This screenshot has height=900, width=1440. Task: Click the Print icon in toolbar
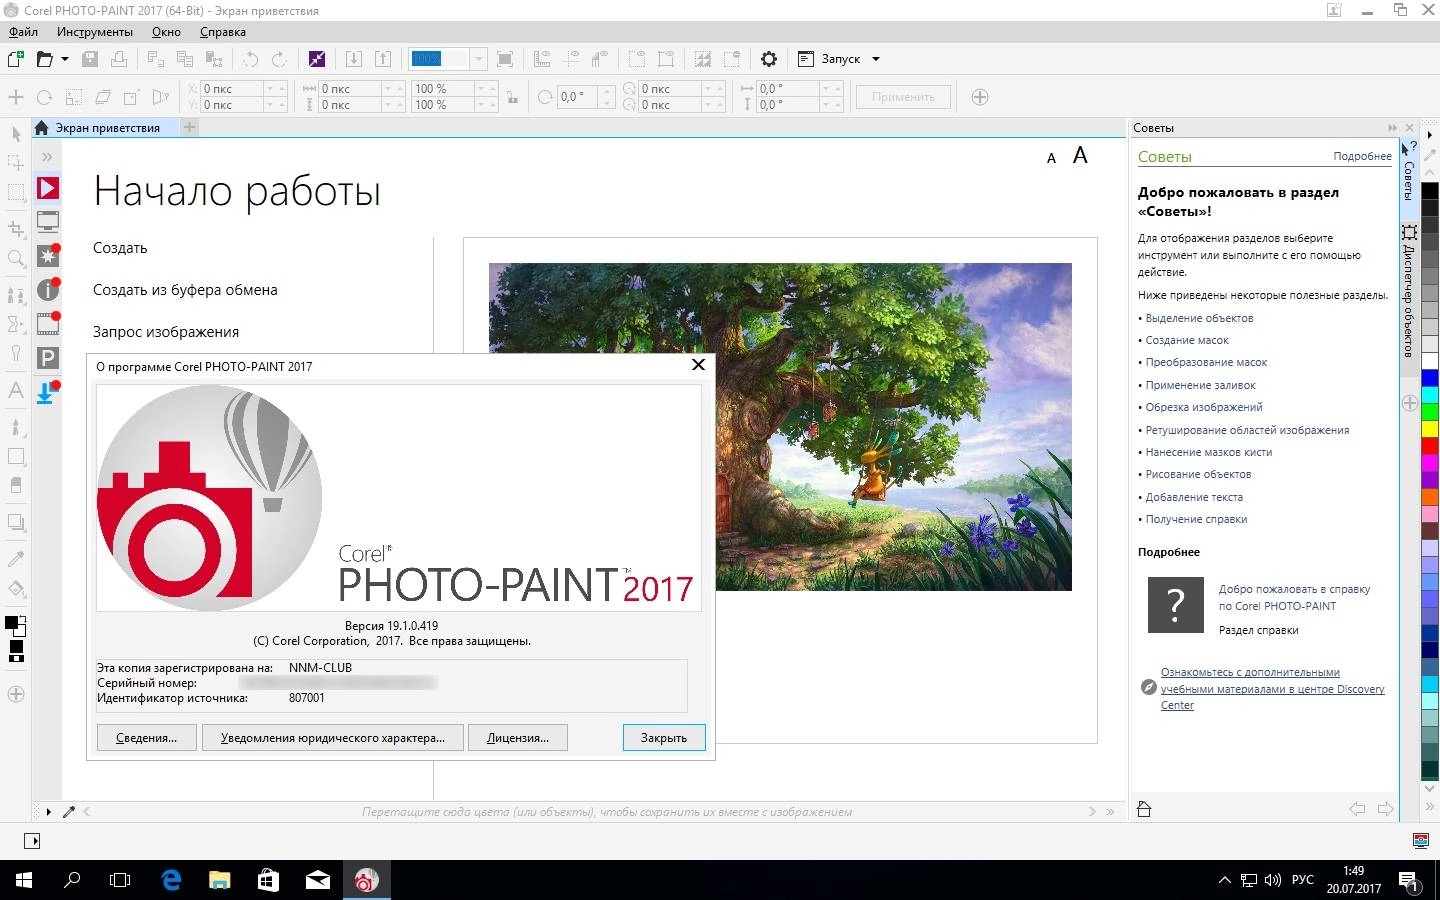point(119,59)
